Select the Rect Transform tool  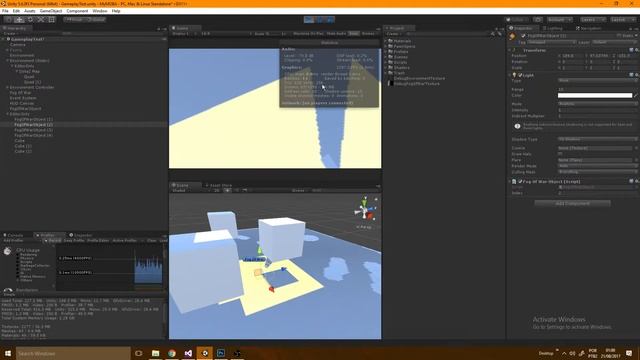(x=52, y=19)
